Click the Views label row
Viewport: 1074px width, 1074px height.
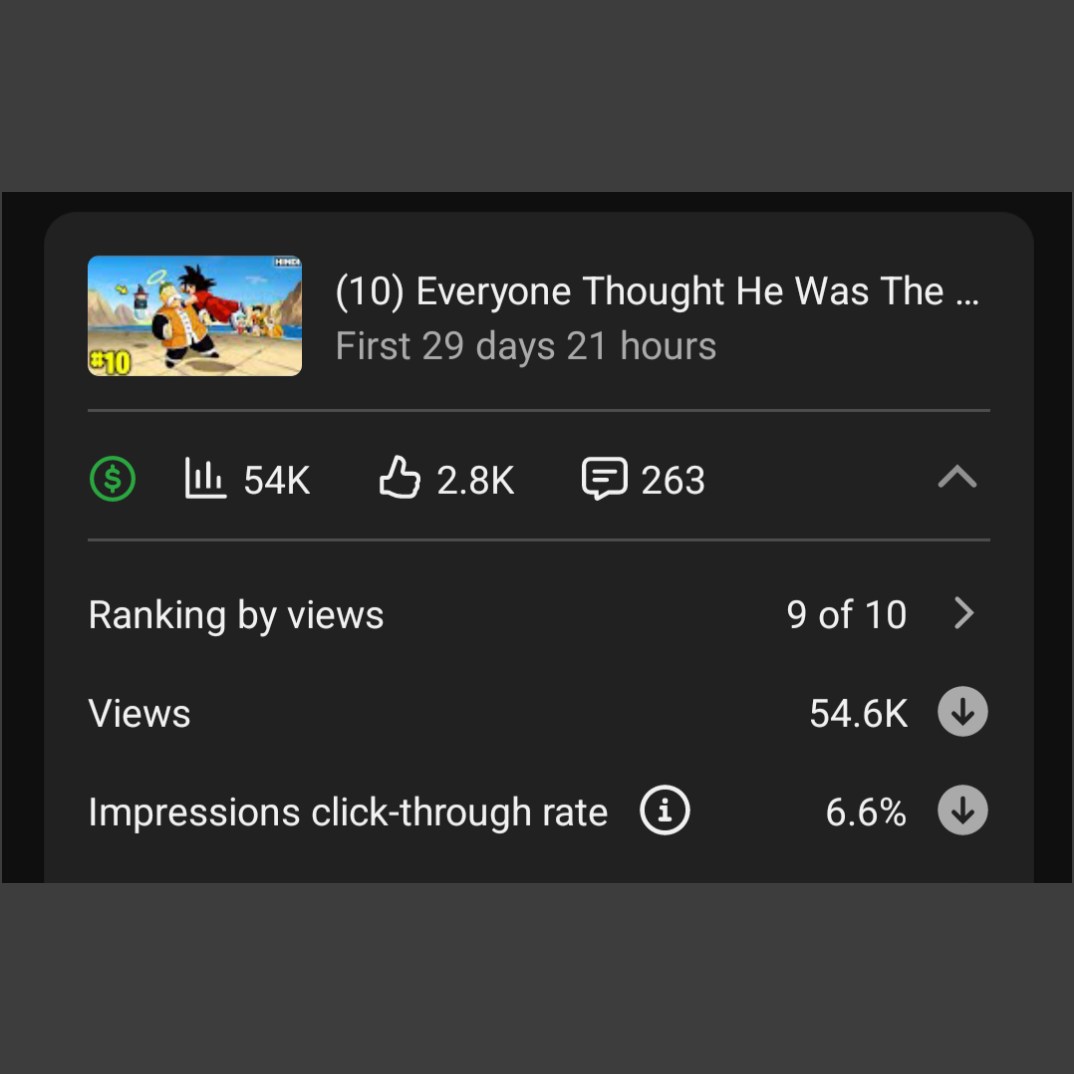[x=538, y=712]
